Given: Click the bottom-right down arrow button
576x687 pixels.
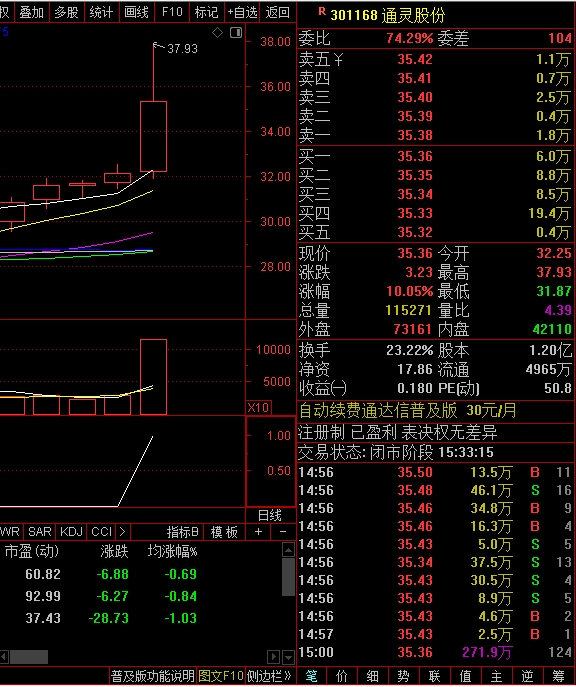Looking at the screenshot, I should (x=288, y=657).
